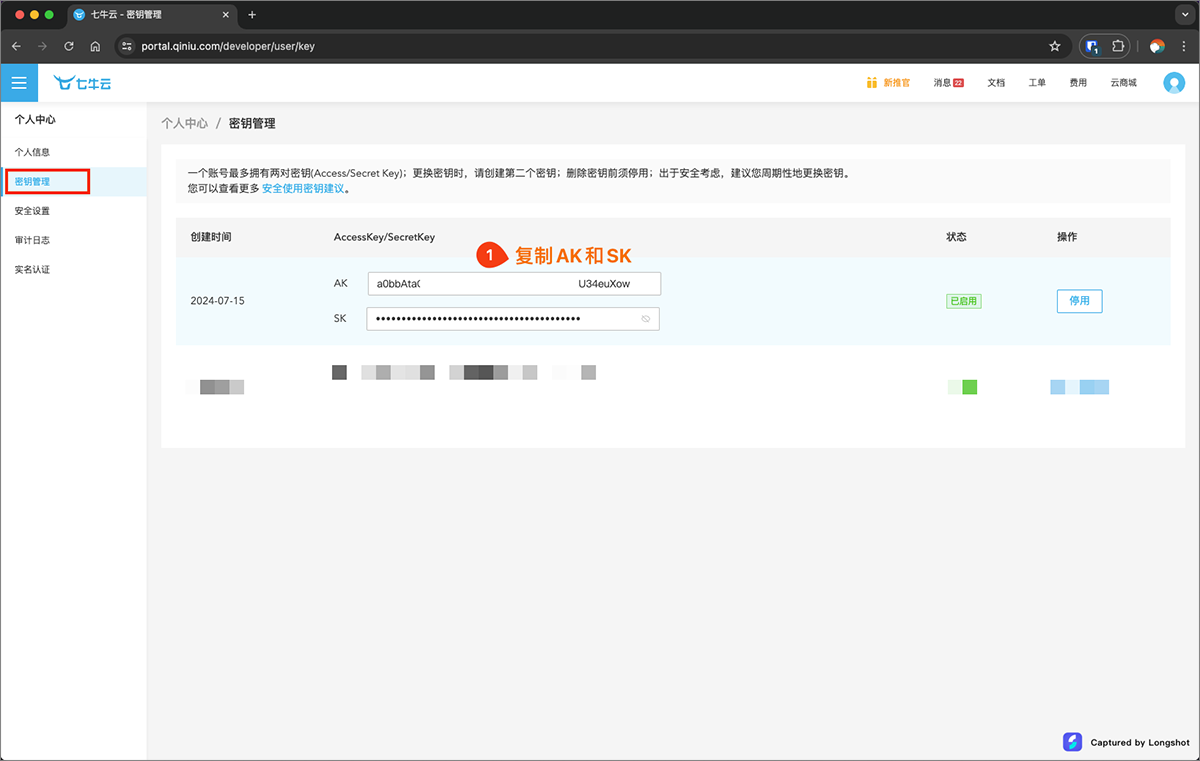This screenshot has width=1200, height=761.
Task: Open the user avatar profile menu
Action: [x=1173, y=83]
